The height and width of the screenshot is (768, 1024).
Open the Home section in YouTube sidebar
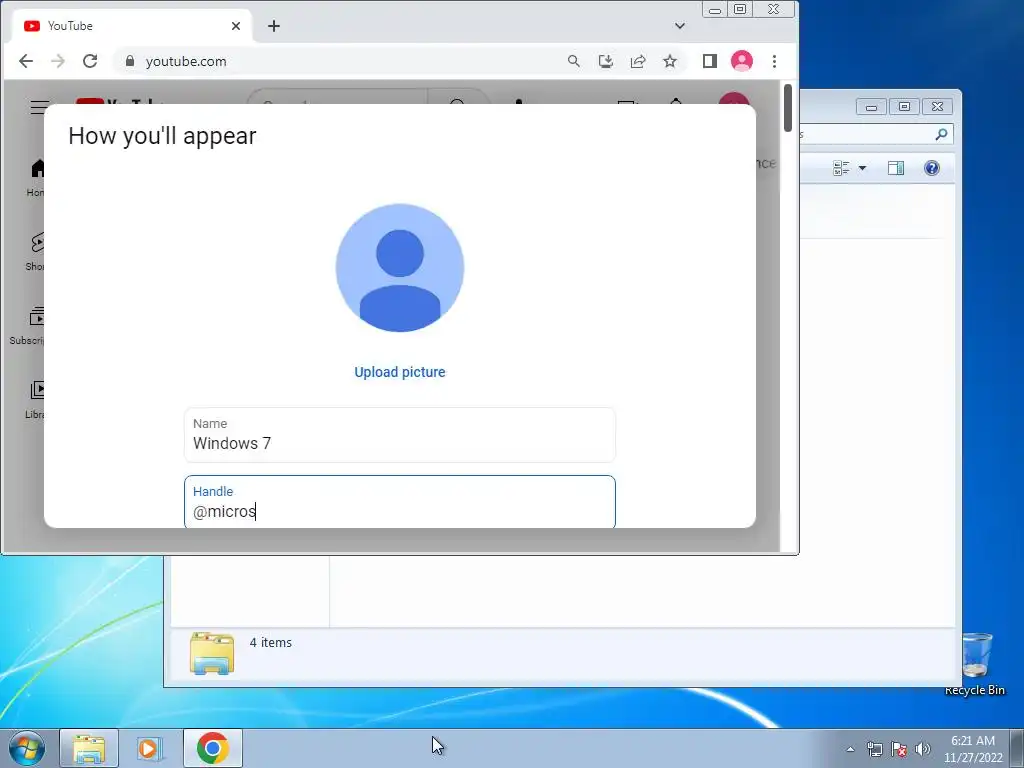click(x=37, y=176)
